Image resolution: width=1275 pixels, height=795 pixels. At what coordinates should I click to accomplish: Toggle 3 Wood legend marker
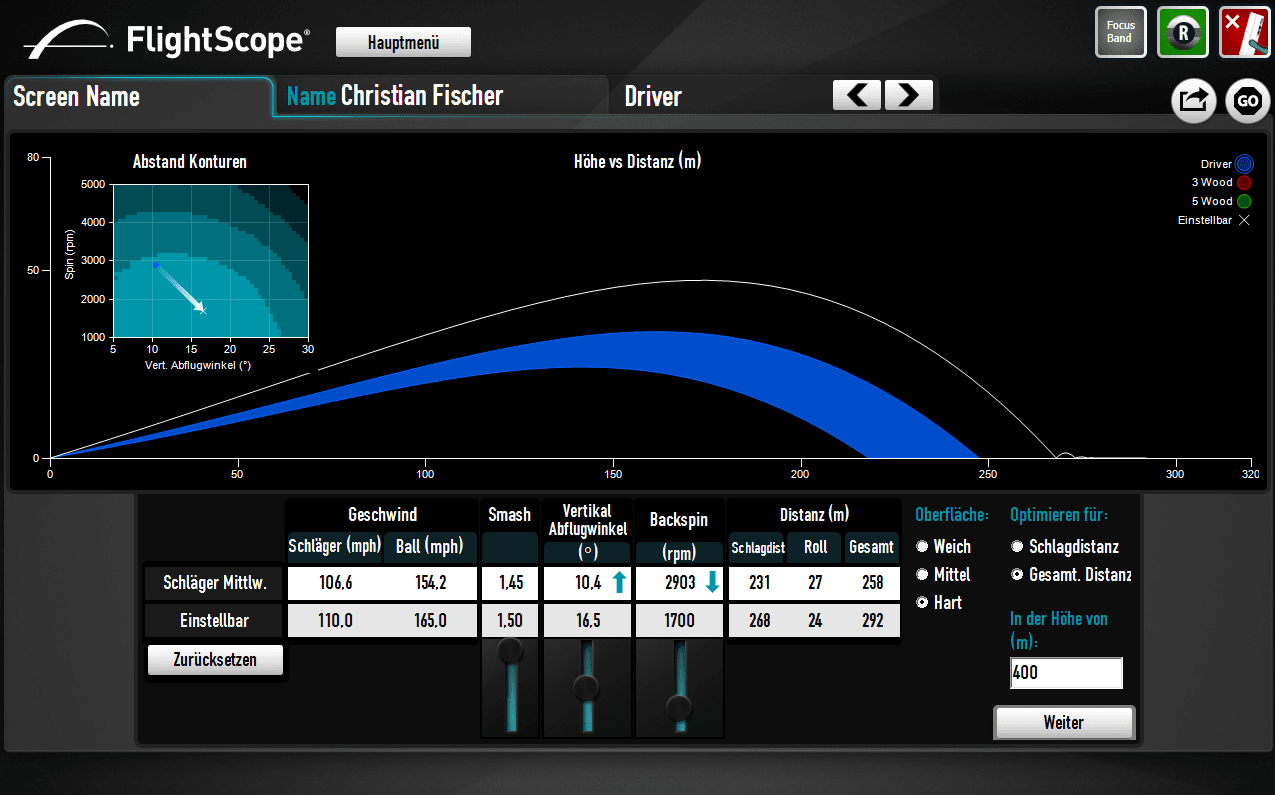click(1243, 183)
